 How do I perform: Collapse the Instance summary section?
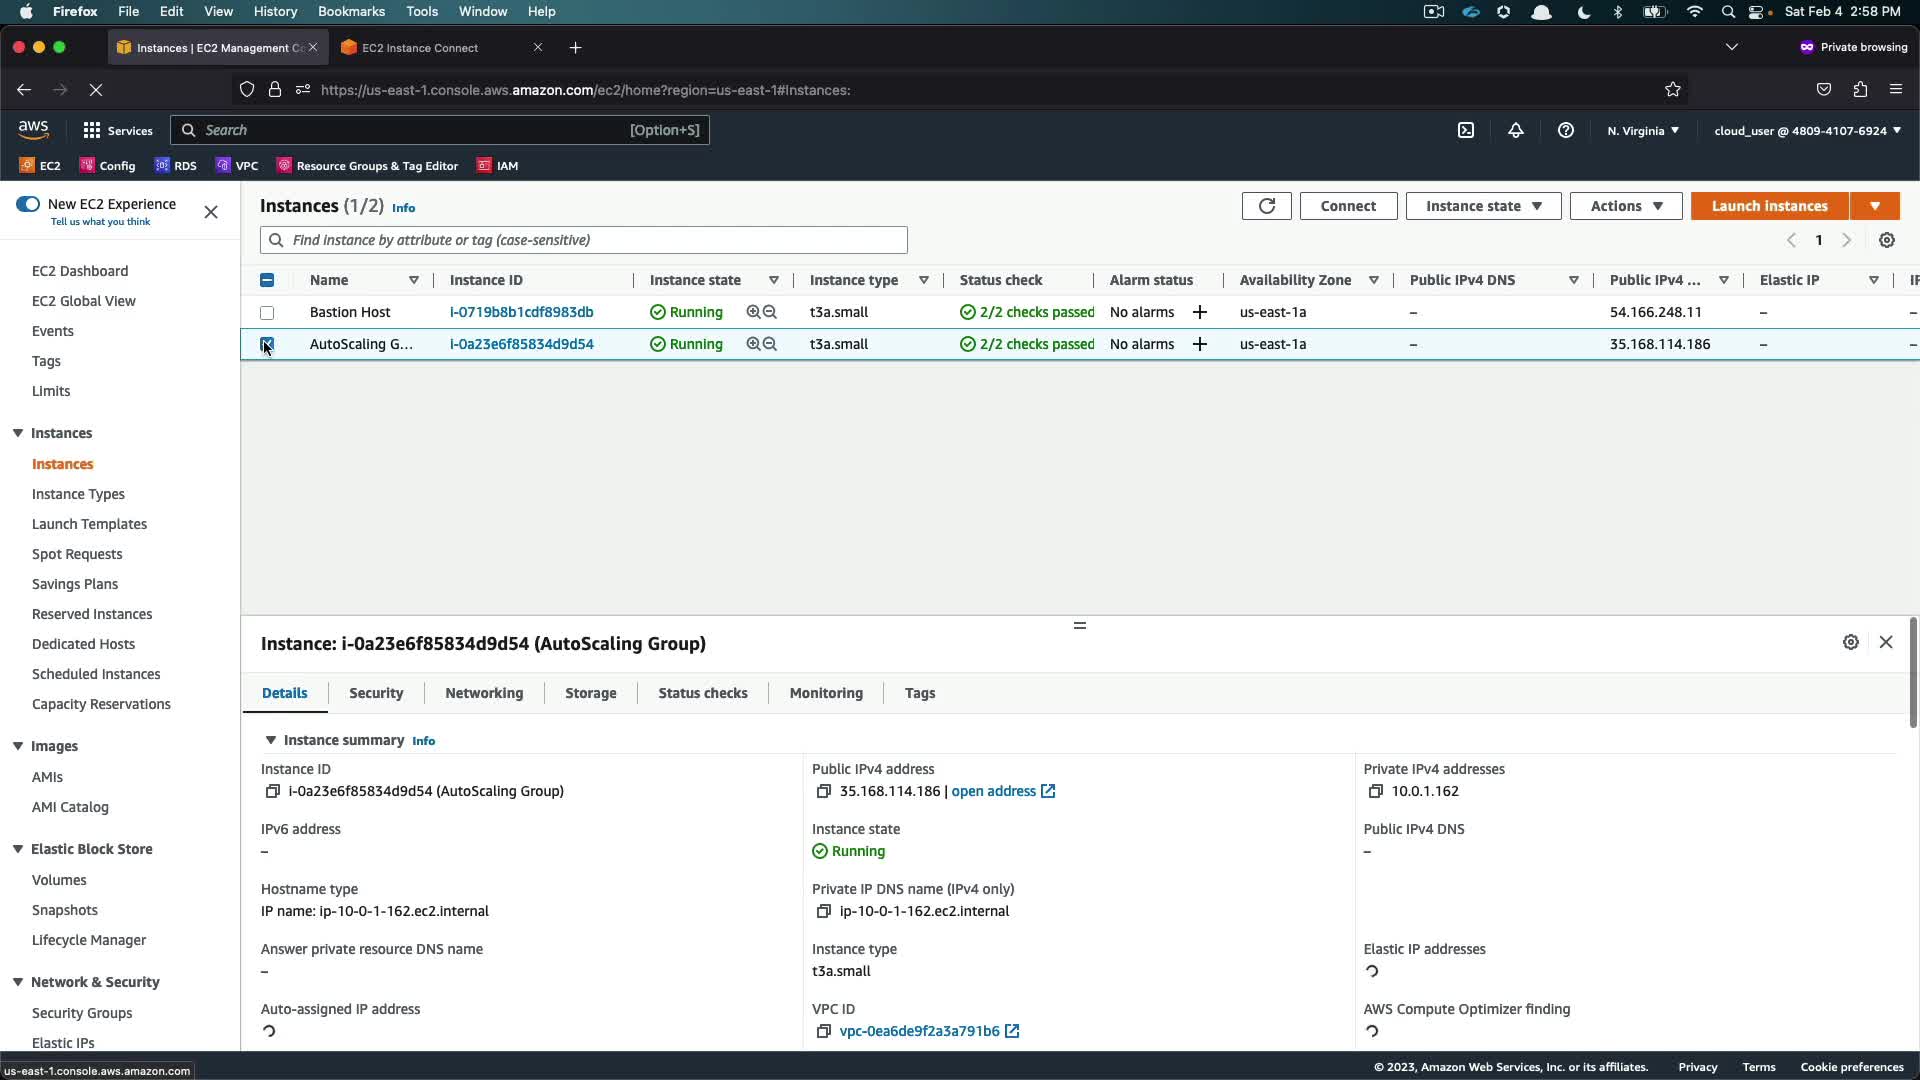point(270,740)
